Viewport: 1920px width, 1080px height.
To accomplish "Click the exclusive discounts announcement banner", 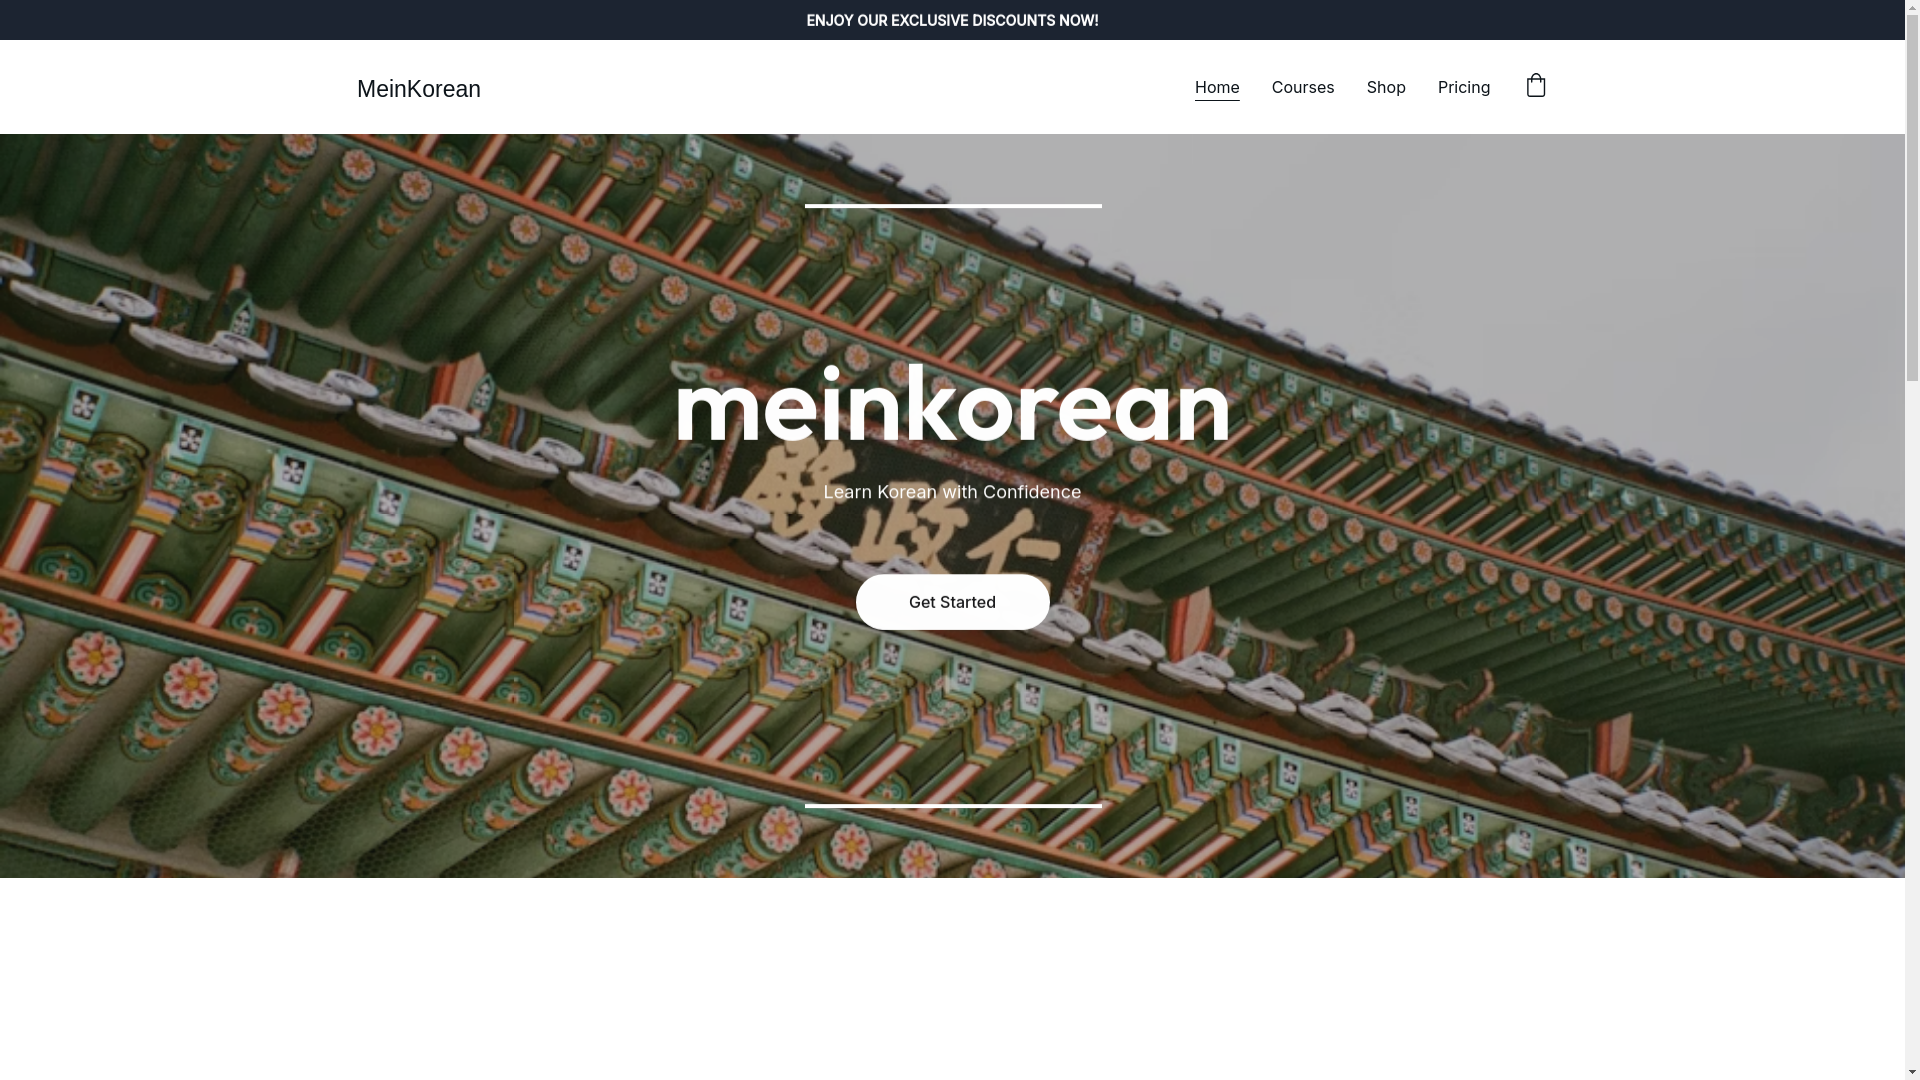I will 951,20.
